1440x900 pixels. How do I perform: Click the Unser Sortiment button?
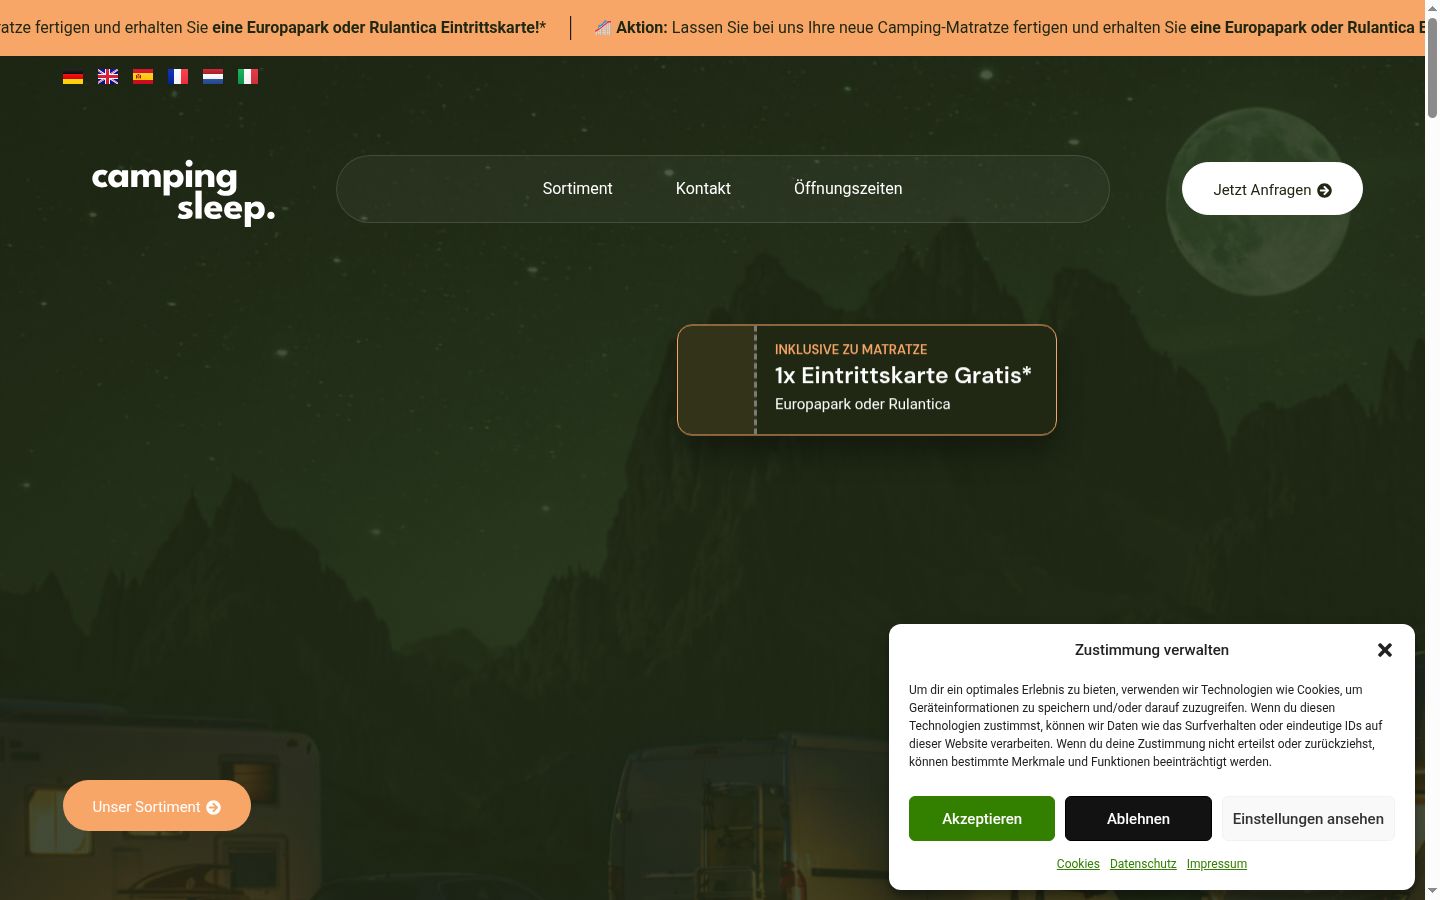[157, 806]
